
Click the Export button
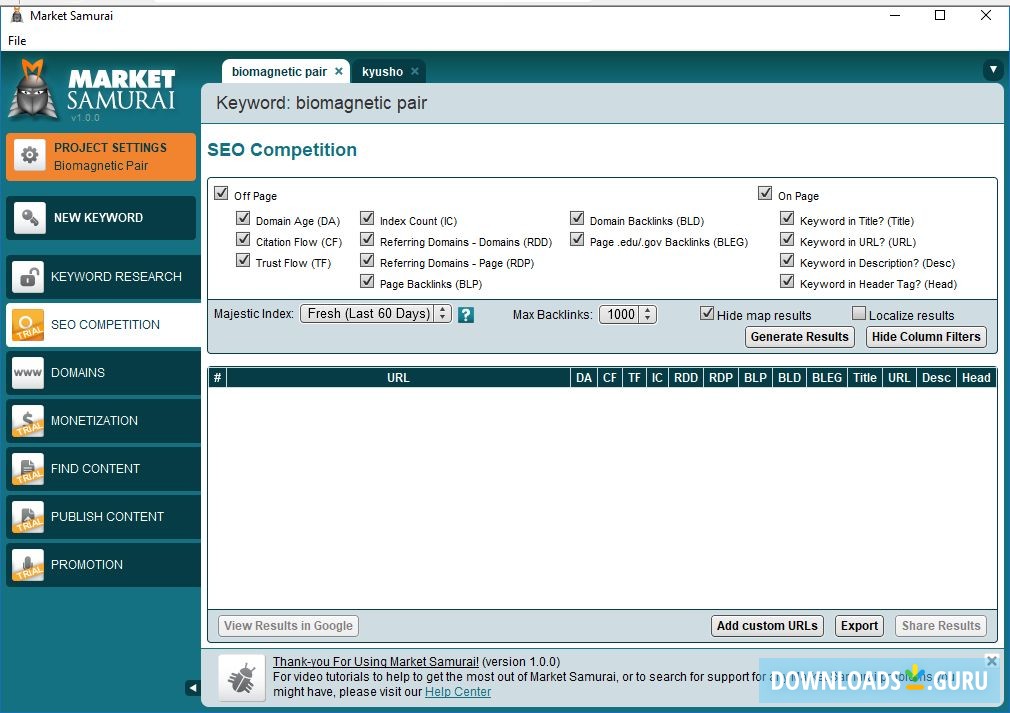[859, 625]
